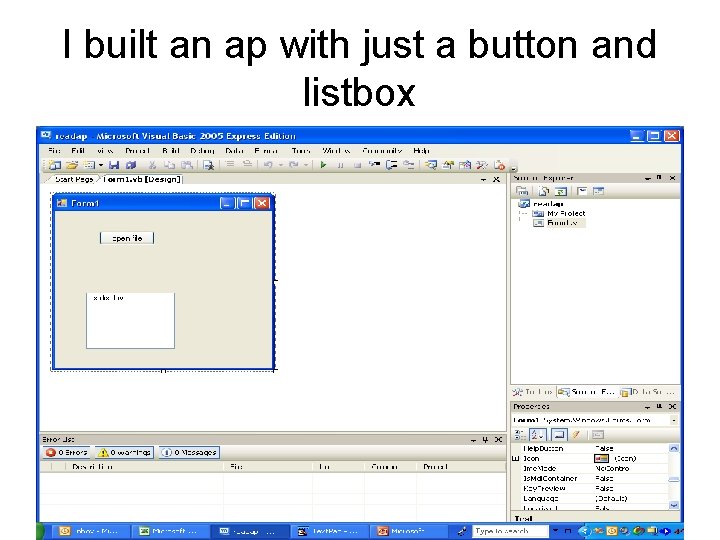
Task: Click Properties grid scrollbar up arrow
Action: click(673, 448)
